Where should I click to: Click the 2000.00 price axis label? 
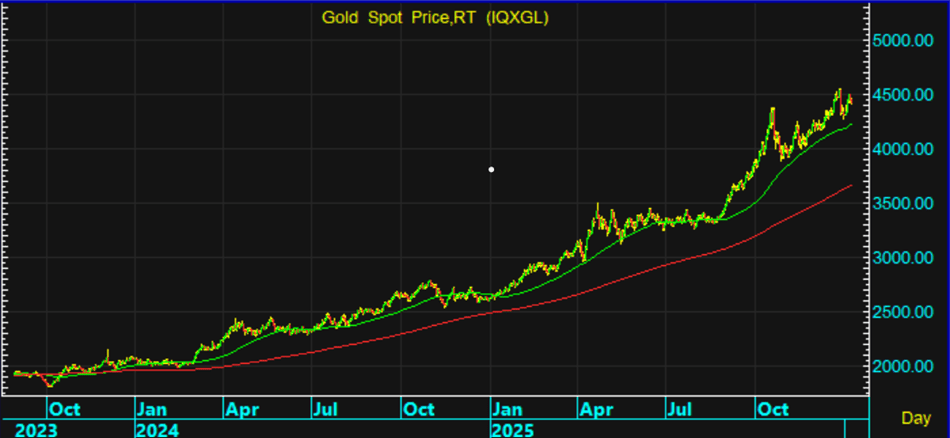pyautogui.click(x=908, y=366)
